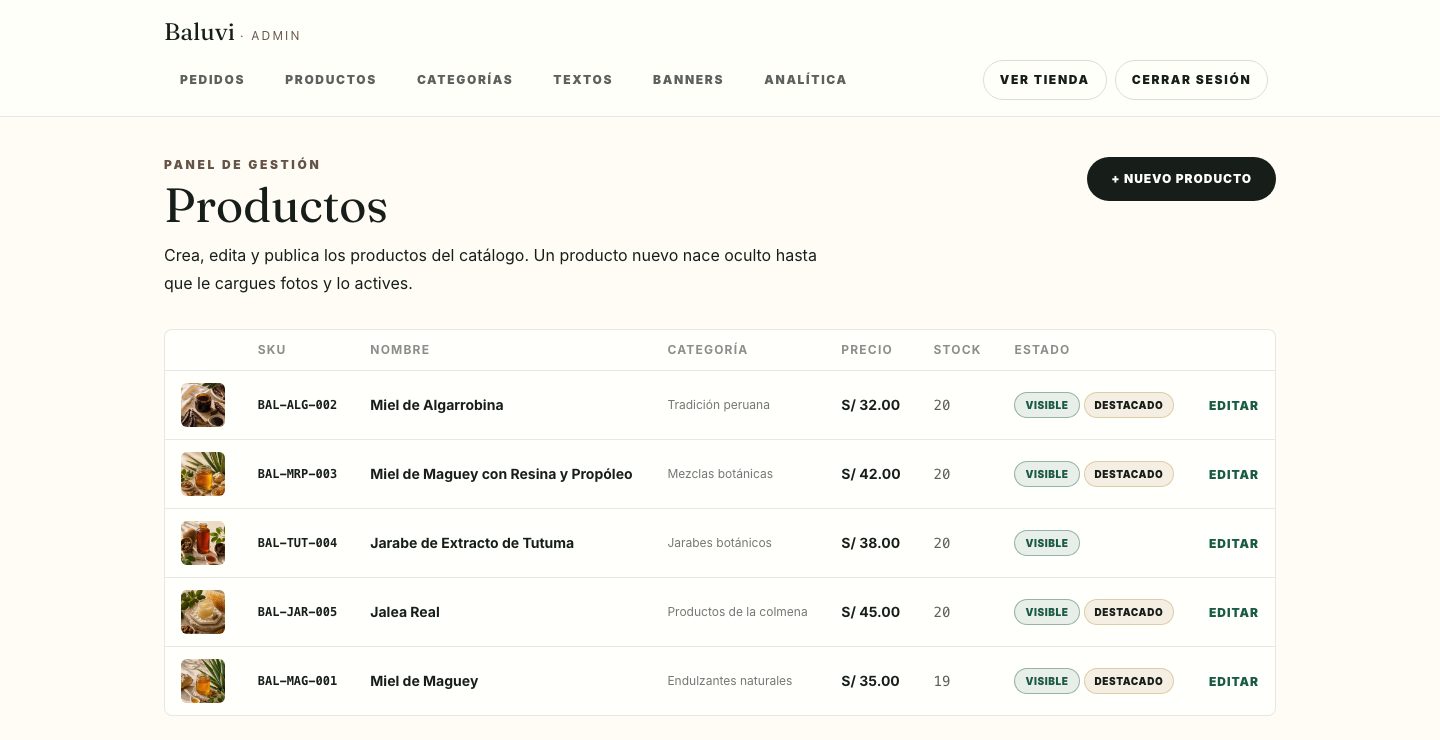Click the Ver Tienda button
Image resolution: width=1440 pixels, height=740 pixels.
(1044, 80)
